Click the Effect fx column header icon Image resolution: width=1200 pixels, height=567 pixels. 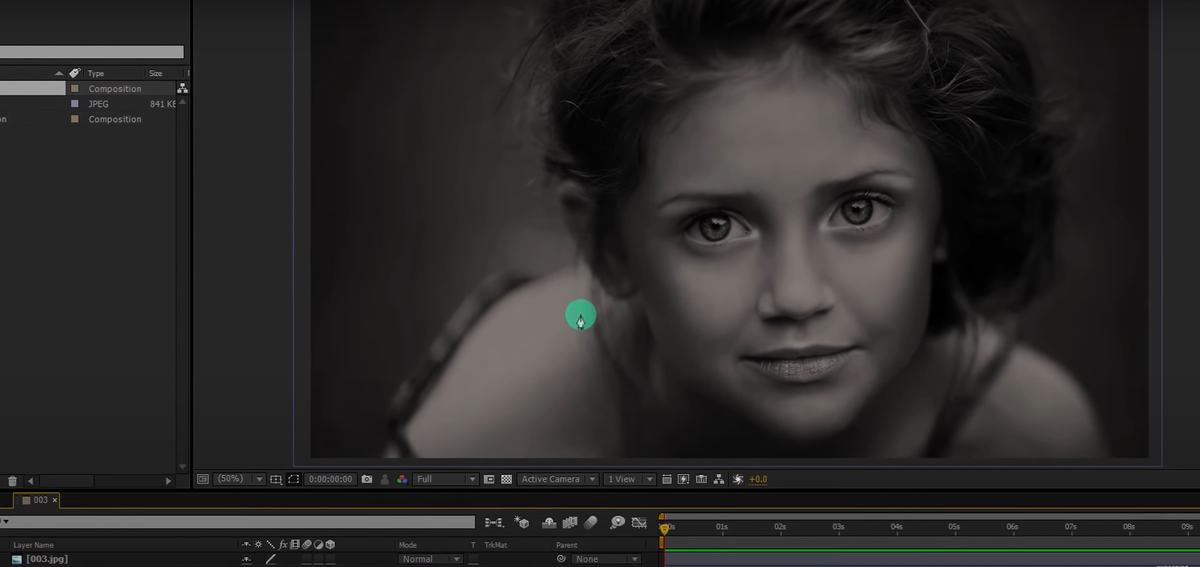click(283, 545)
